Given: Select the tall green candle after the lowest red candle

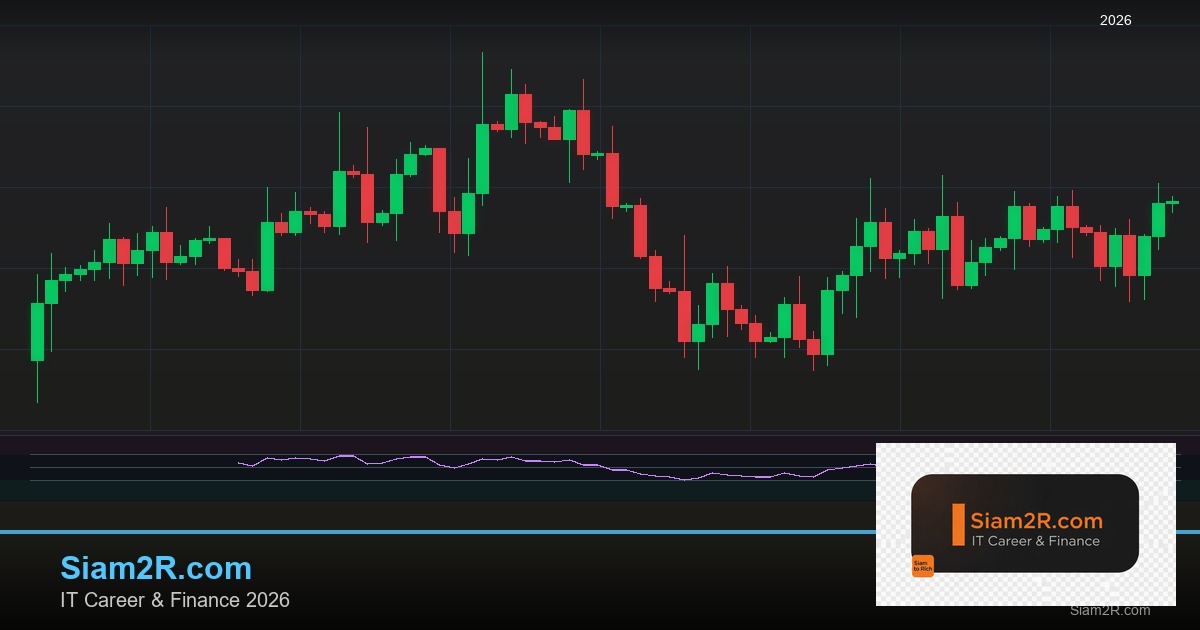Looking at the screenshot, I should [x=827, y=322].
